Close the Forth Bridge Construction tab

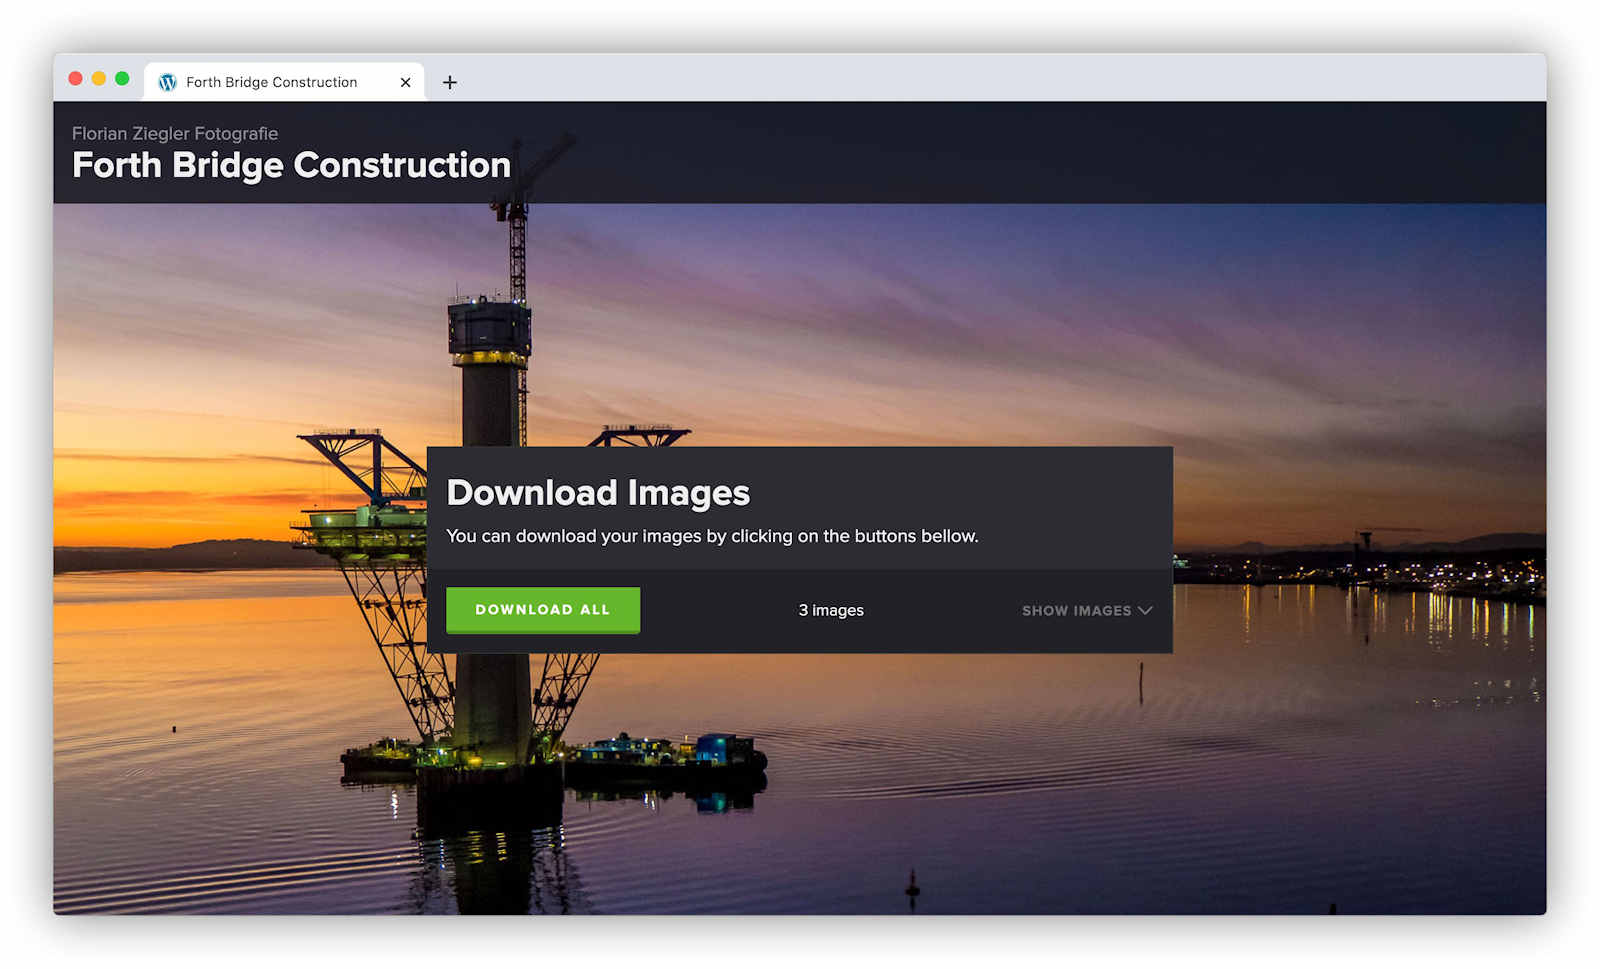pyautogui.click(x=405, y=82)
